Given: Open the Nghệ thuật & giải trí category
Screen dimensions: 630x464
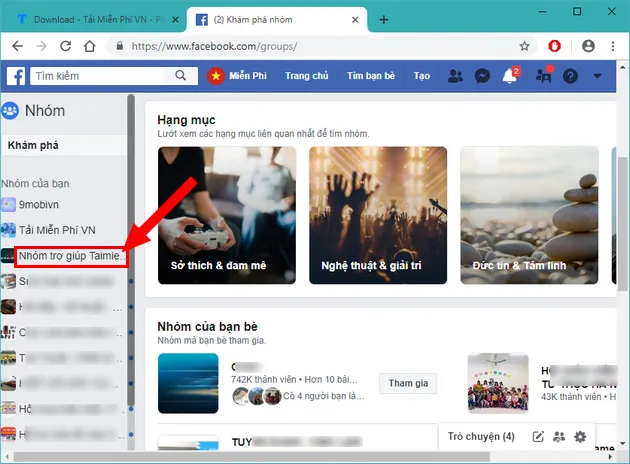Looking at the screenshot, I should (x=378, y=215).
